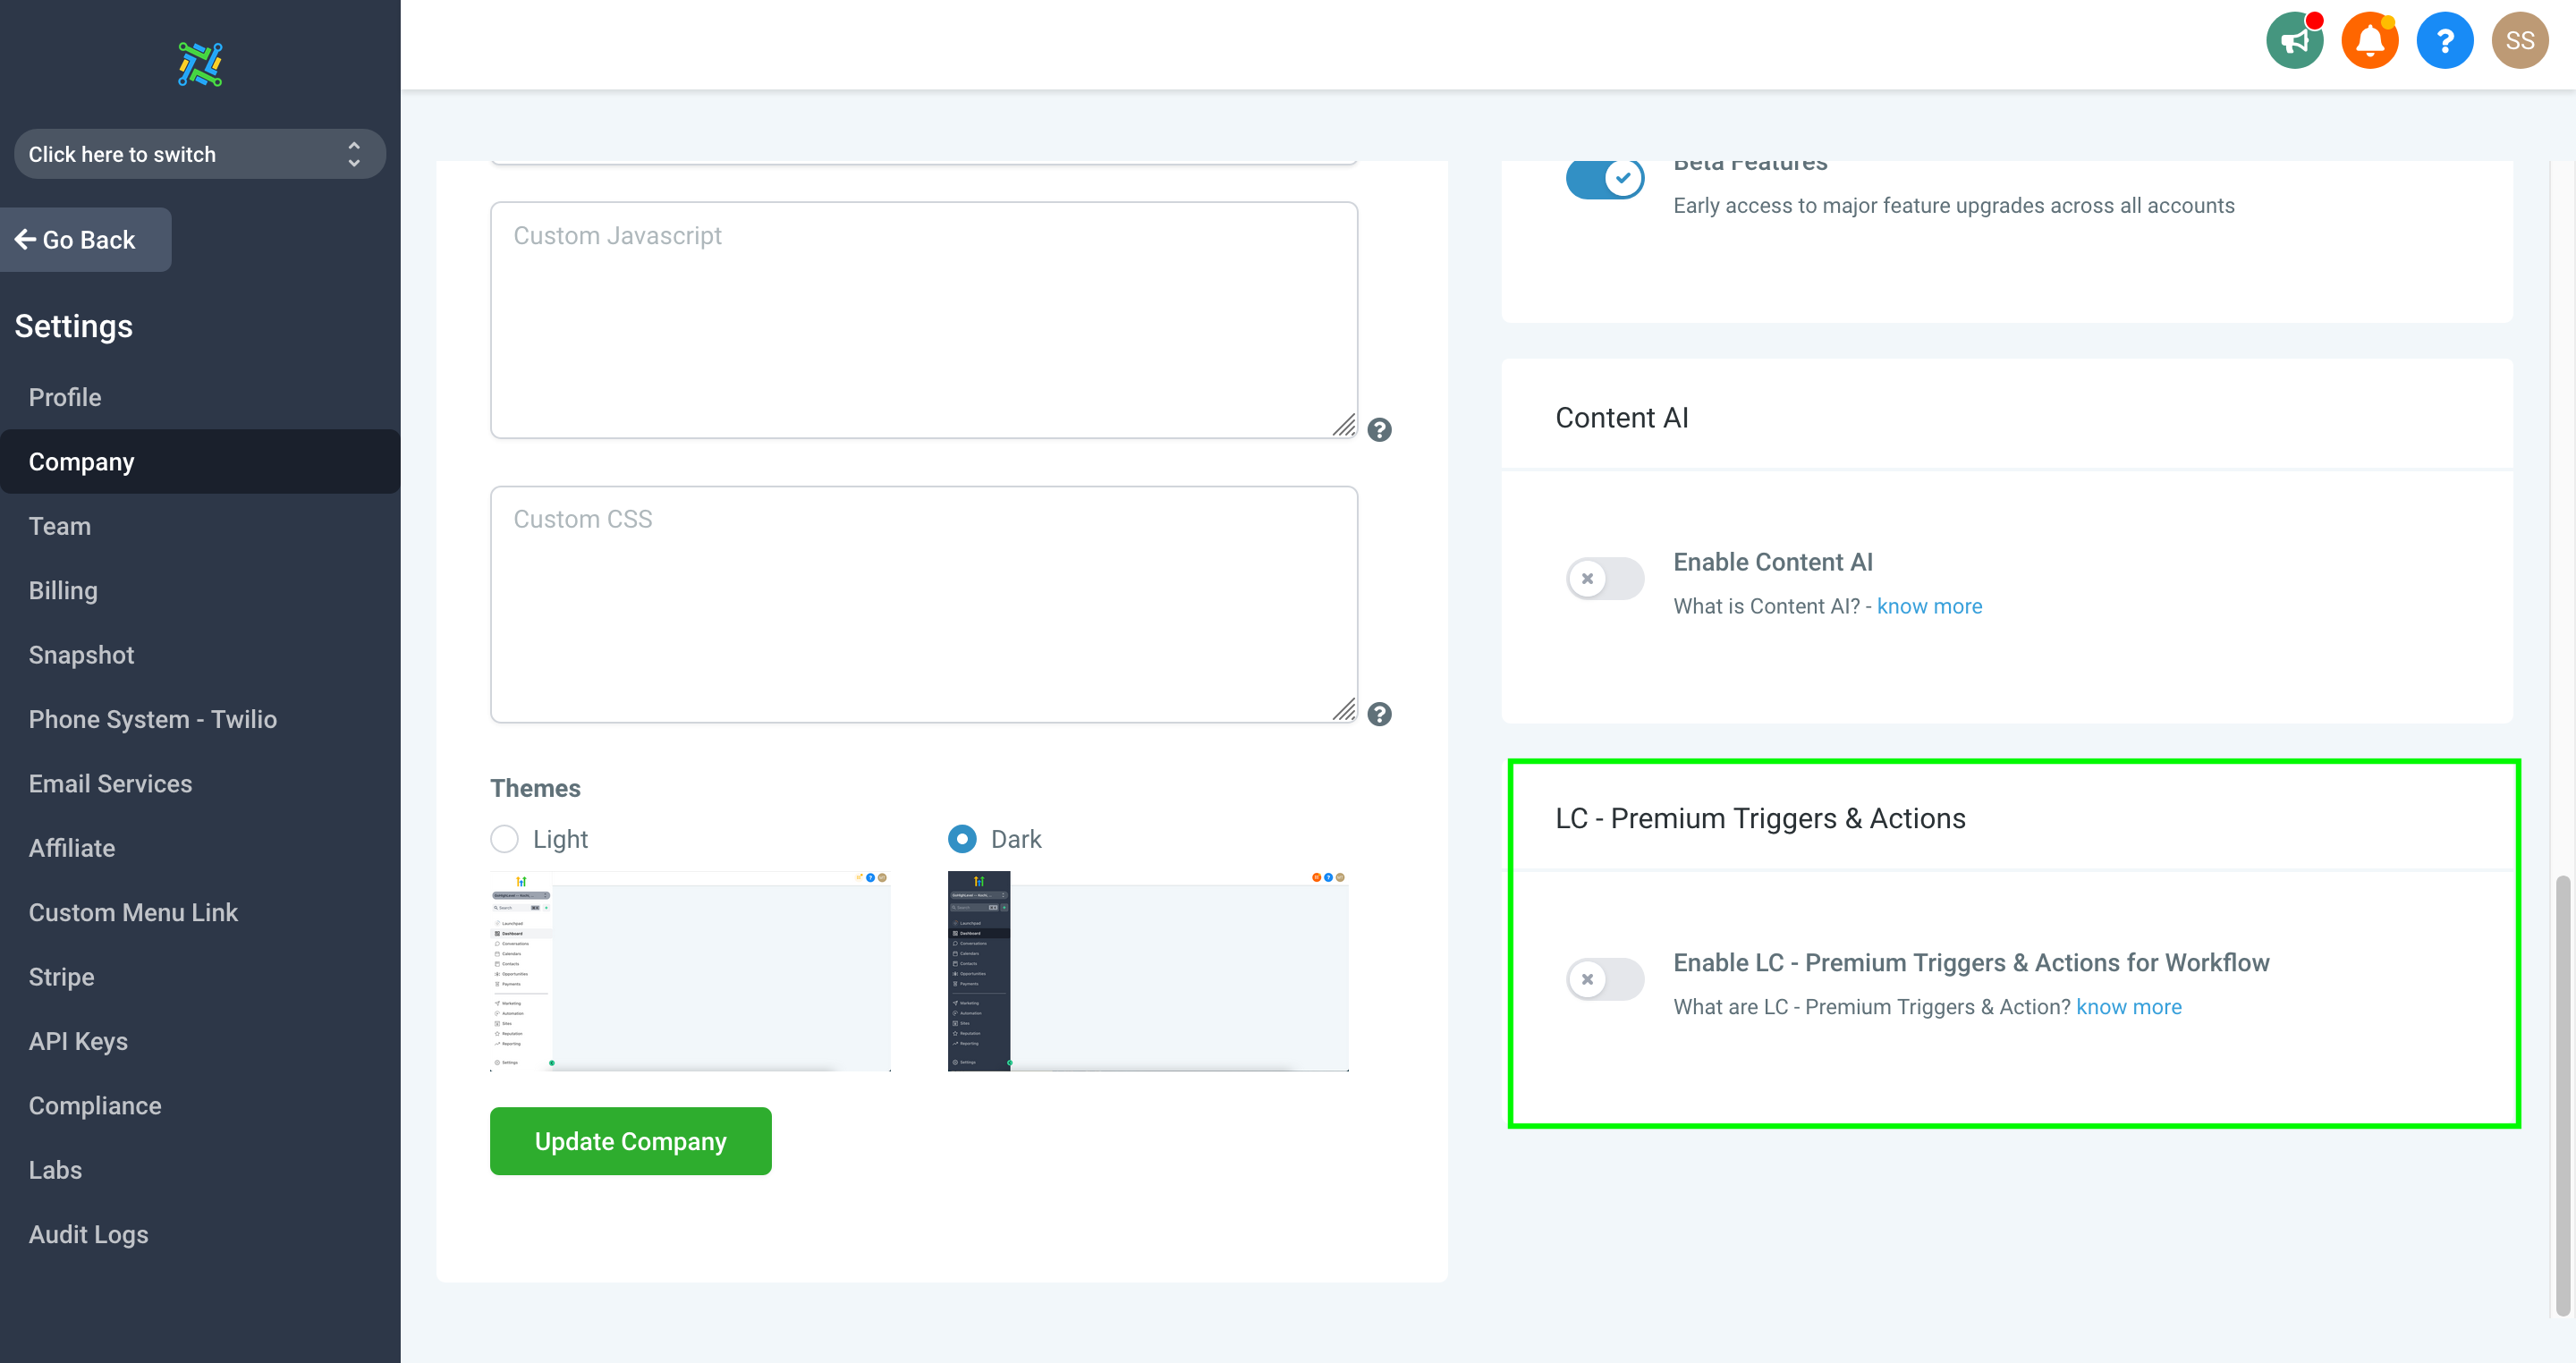2576x1363 pixels.
Task: Open the notifications bell icon
Action: point(2369,40)
